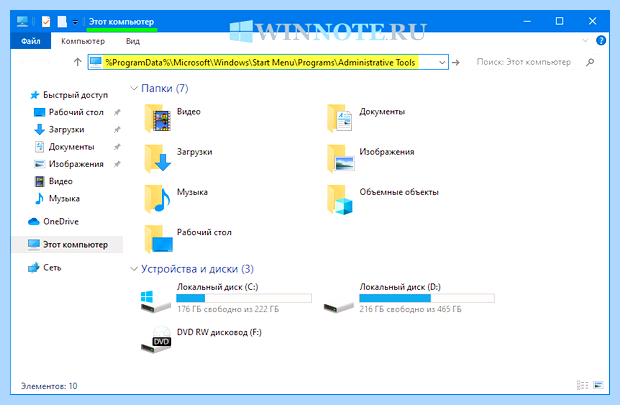Screen dimensions: 620x405
Task: Click the computer icon inside address bar
Action: pyautogui.click(x=96, y=62)
